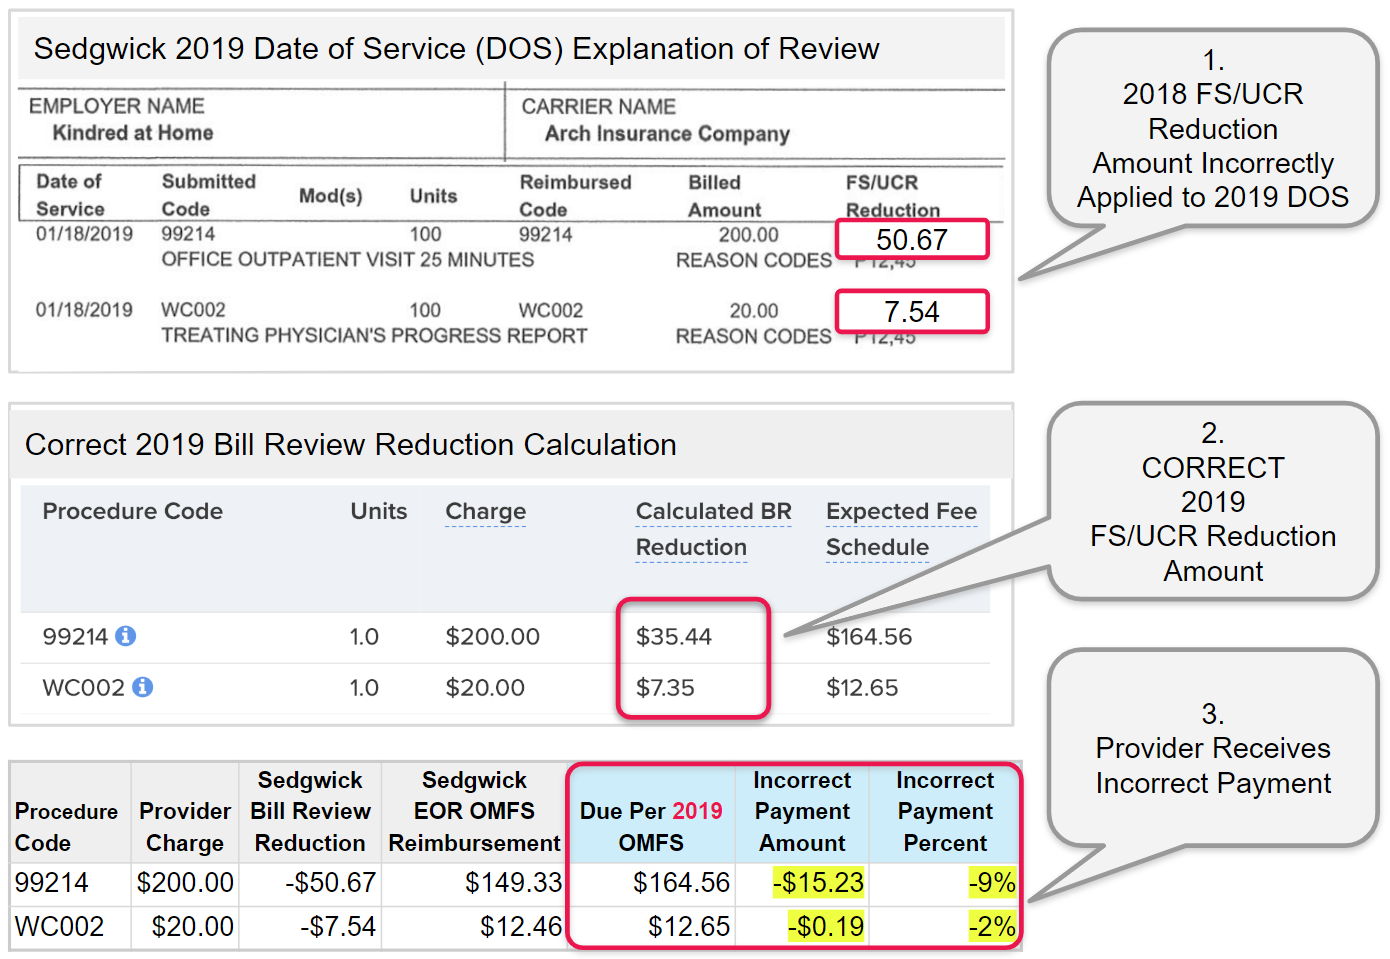This screenshot has height=959, width=1390.
Task: Click the info icon beside WC002
Action: click(143, 687)
